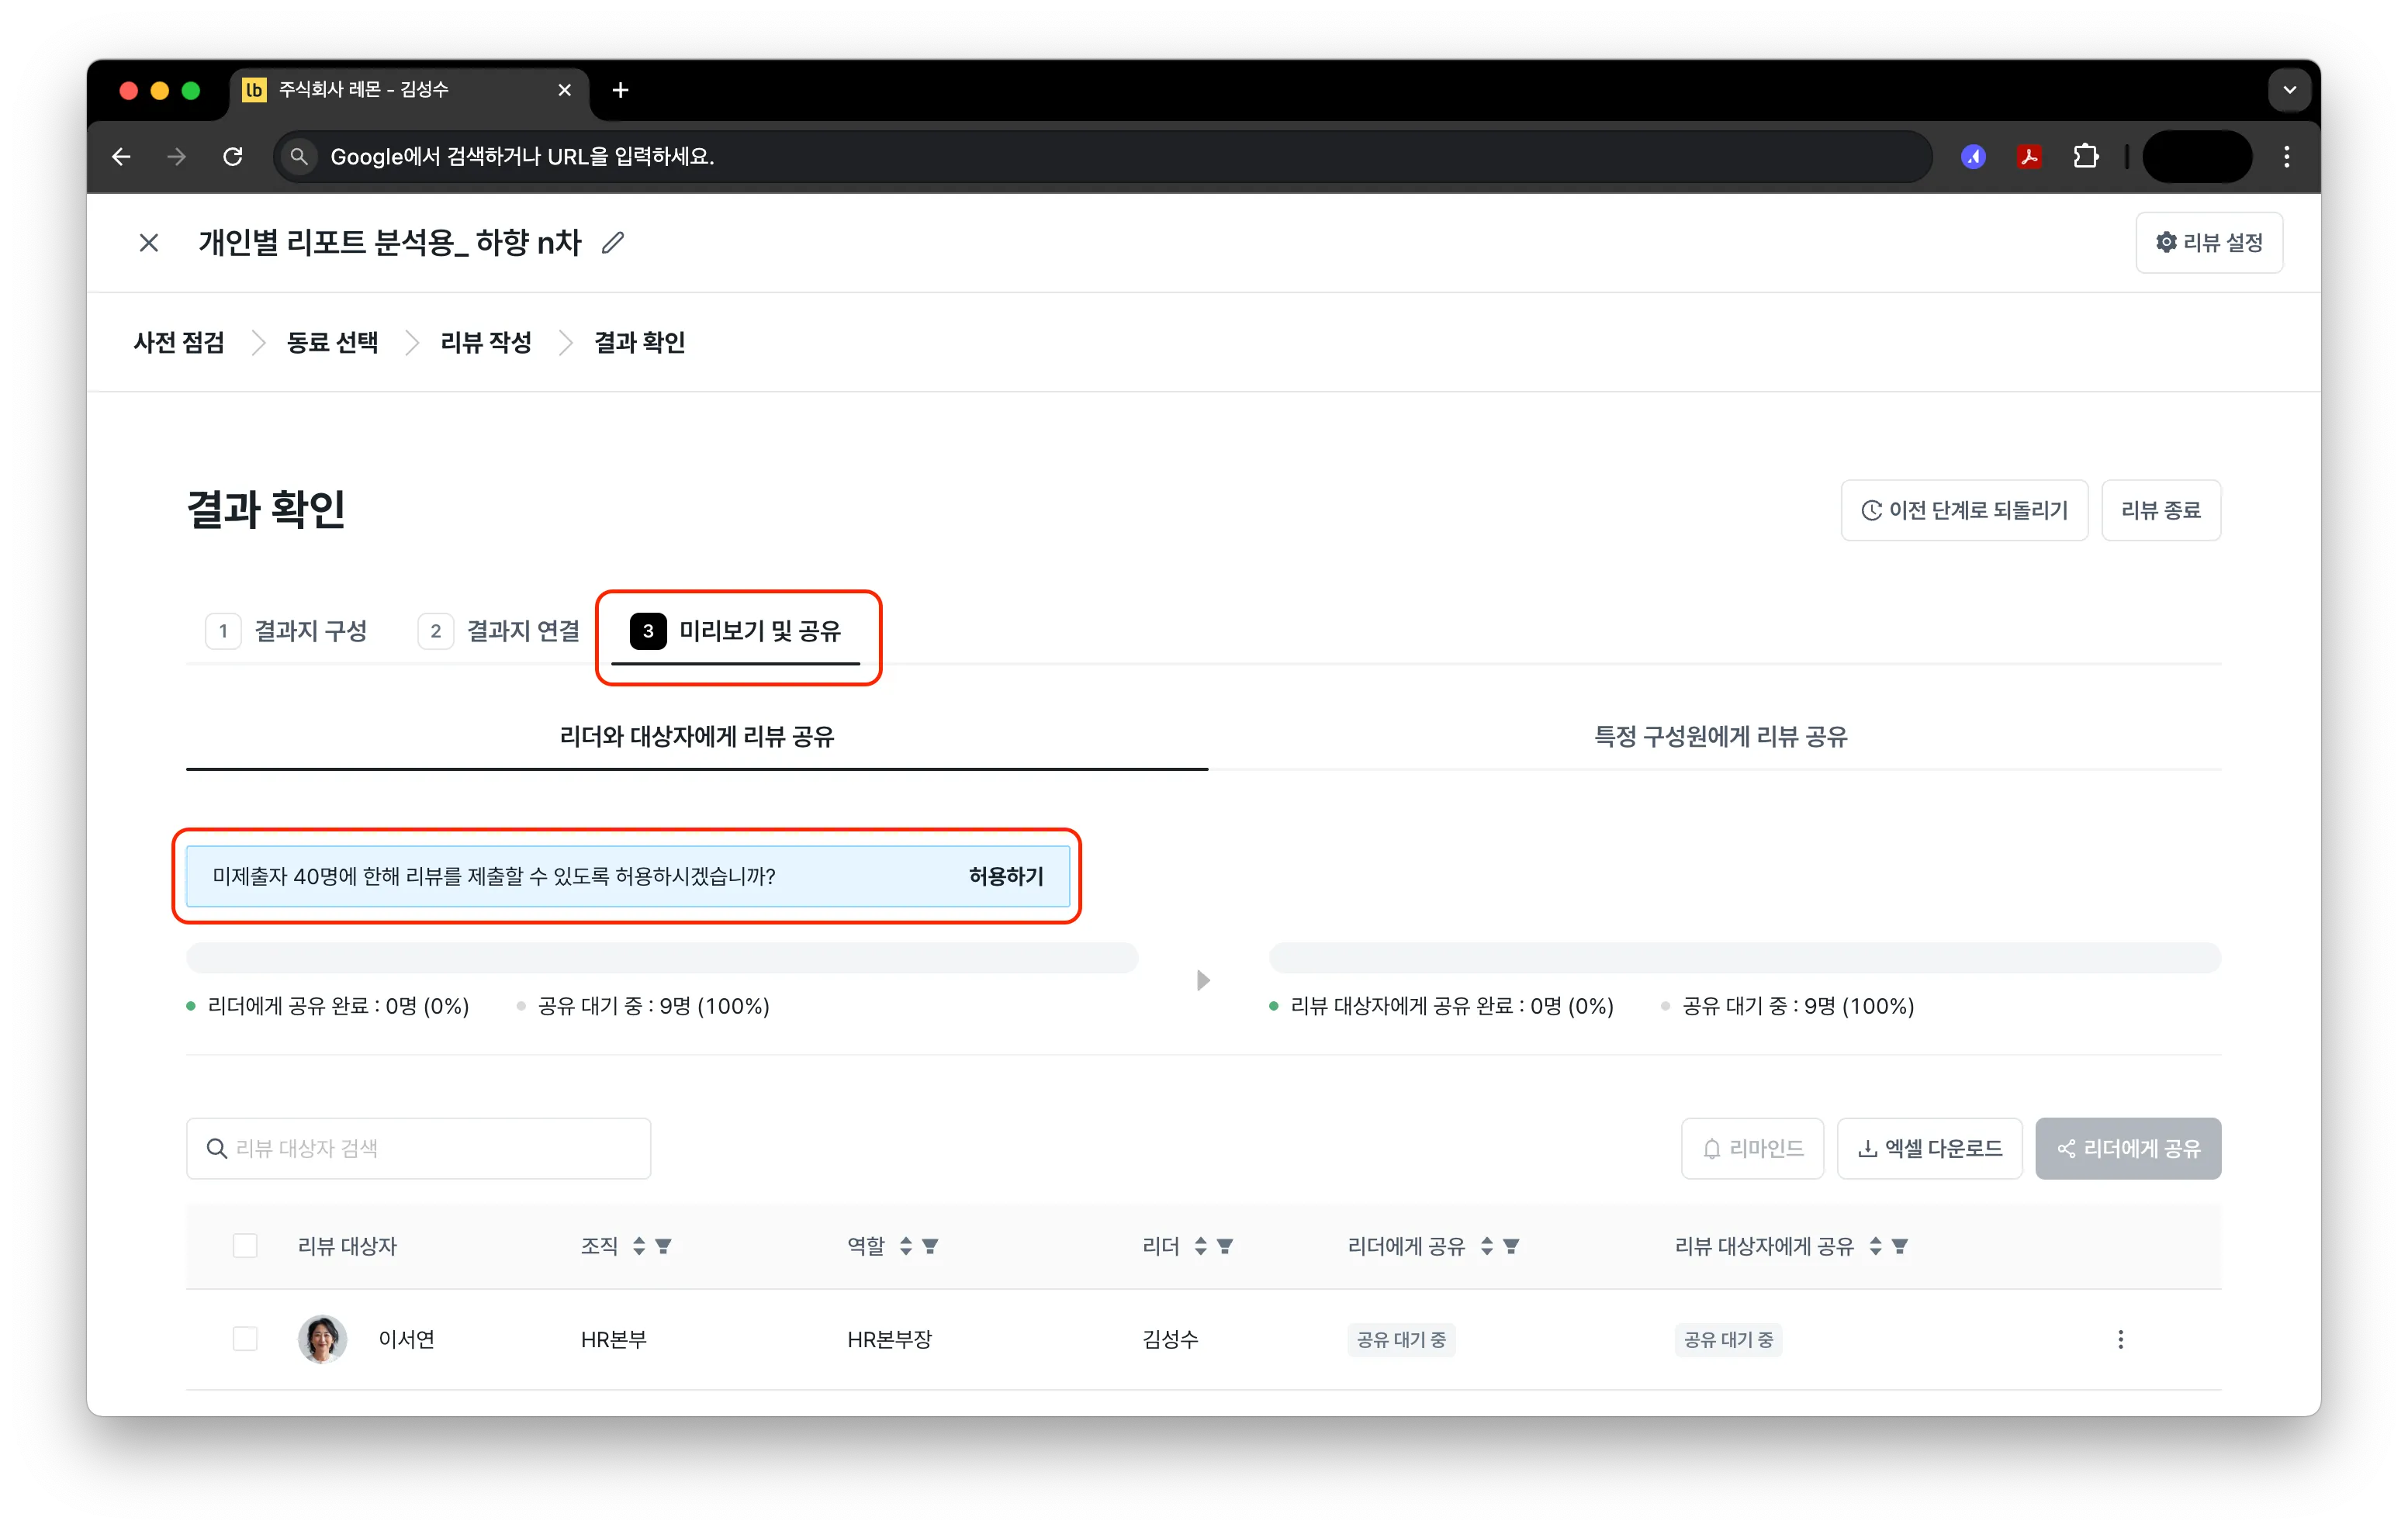Click 이서연's profile avatar
This screenshot has height=1531, width=2408.
click(322, 1339)
